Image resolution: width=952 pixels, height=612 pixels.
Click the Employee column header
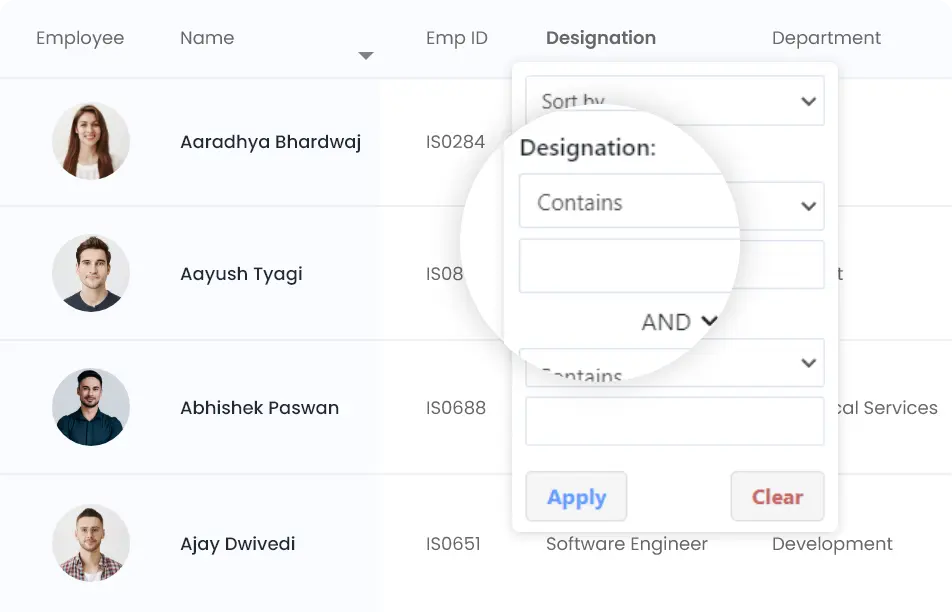coord(80,38)
